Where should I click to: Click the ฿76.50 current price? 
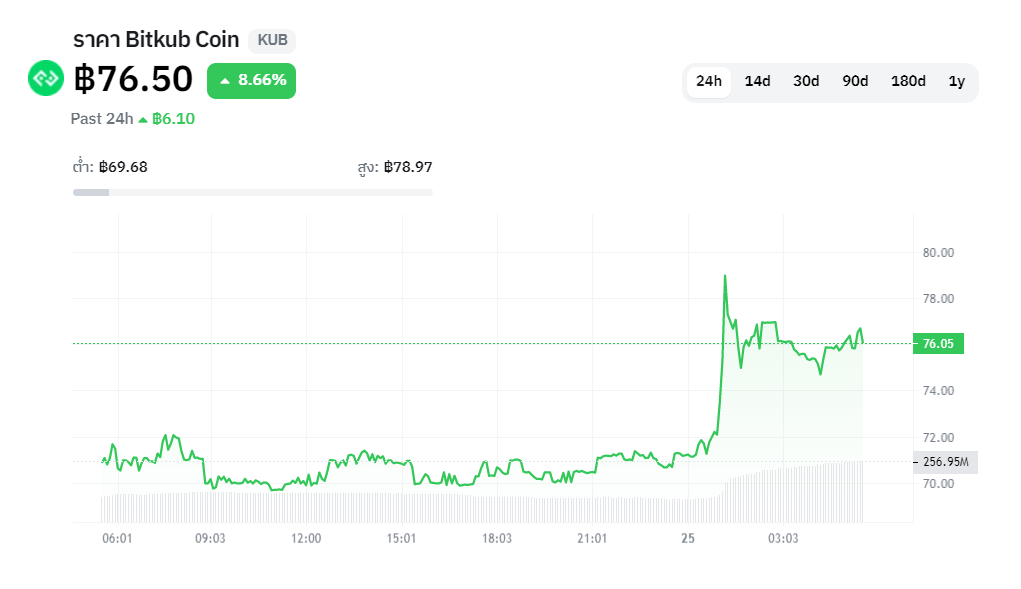point(133,79)
